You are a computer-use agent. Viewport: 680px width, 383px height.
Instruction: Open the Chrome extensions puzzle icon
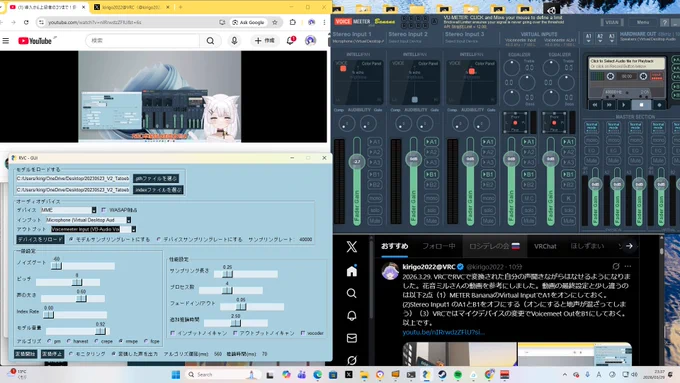293,22
